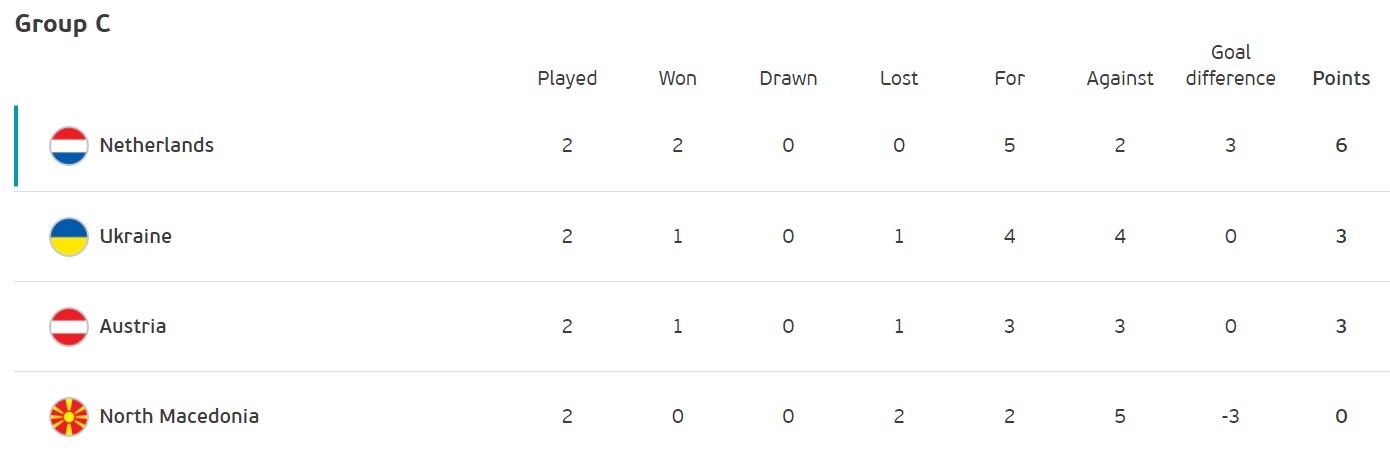Click the Played column header
This screenshot has height=469, width=1390.
567,79
